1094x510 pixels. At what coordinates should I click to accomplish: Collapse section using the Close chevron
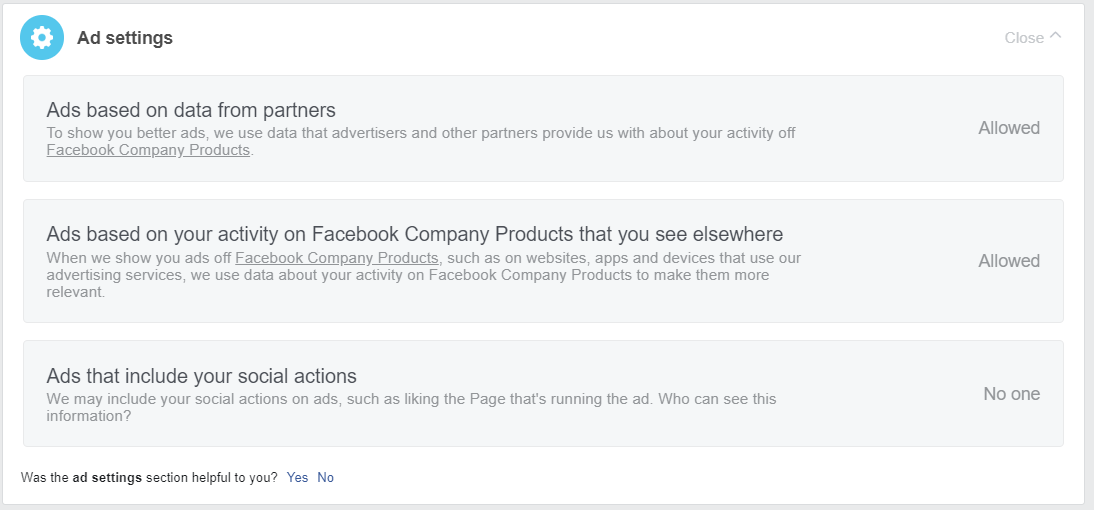tap(1056, 36)
